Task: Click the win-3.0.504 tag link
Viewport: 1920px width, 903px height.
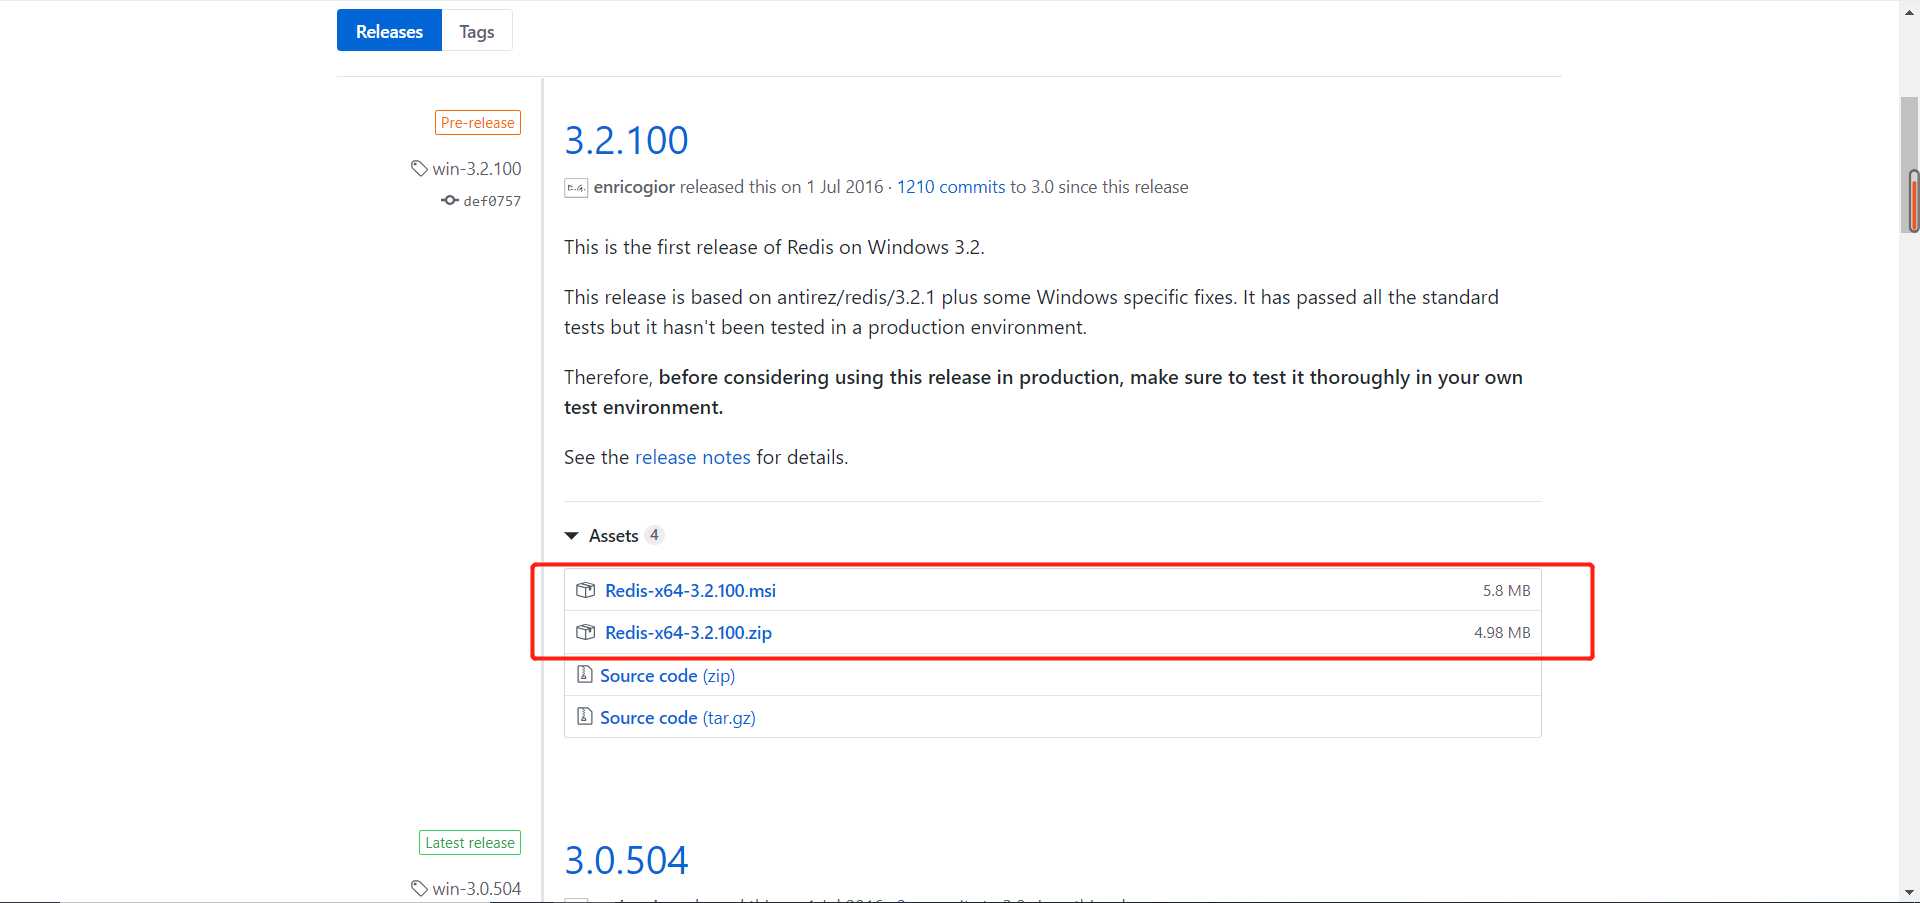Action: point(477,888)
